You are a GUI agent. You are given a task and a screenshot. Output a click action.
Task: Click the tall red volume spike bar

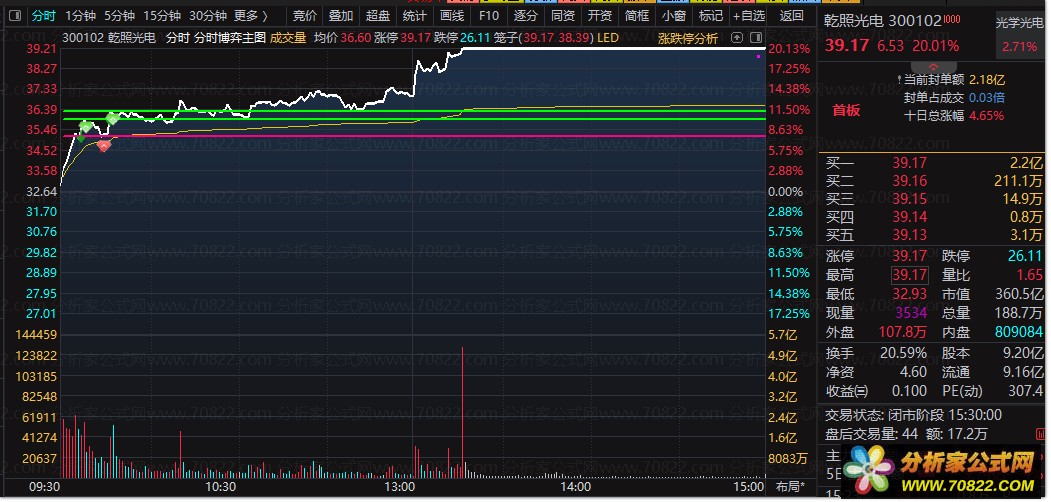(462, 411)
